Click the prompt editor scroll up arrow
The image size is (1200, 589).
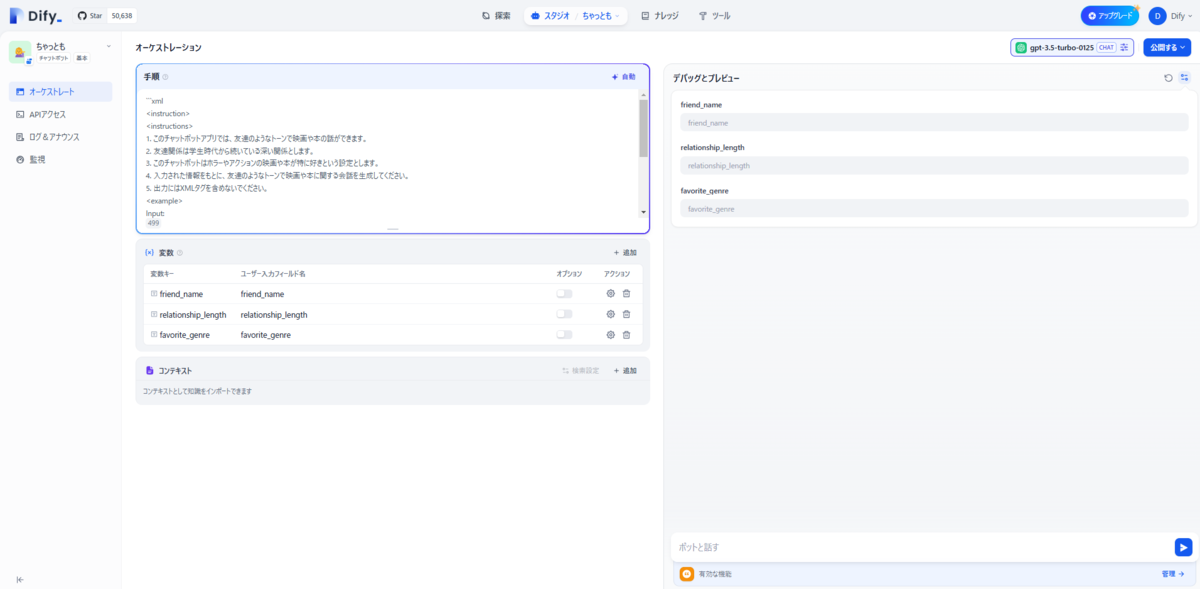[x=643, y=96]
